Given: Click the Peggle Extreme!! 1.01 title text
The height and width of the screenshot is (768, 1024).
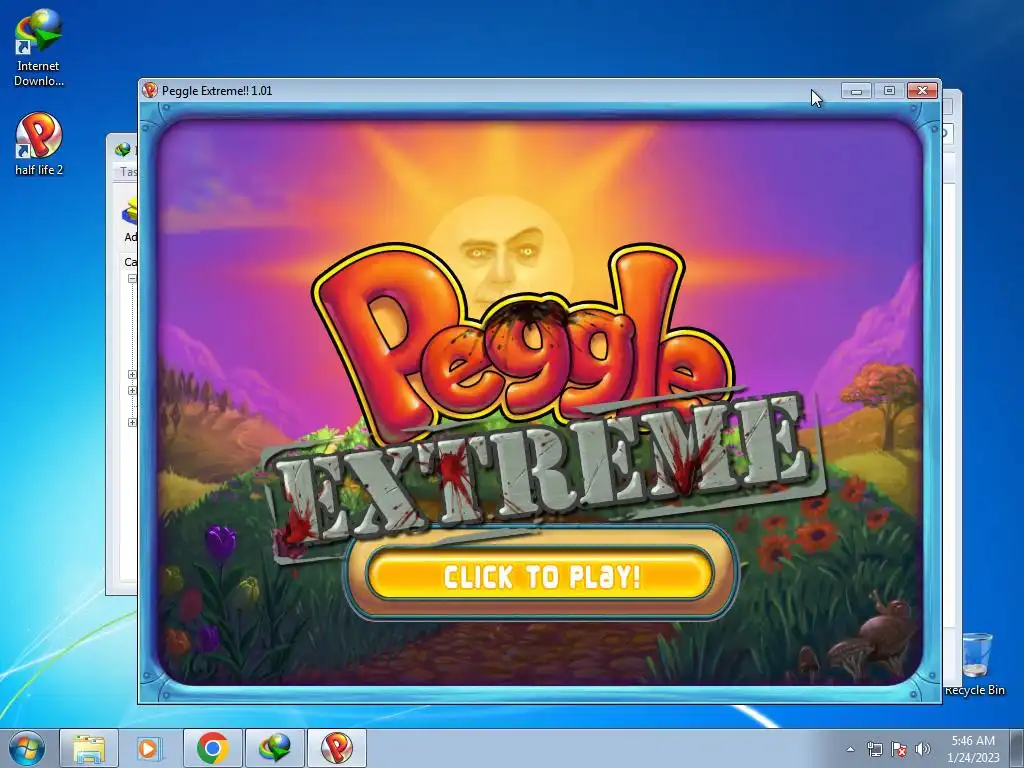Looking at the screenshot, I should (217, 91).
